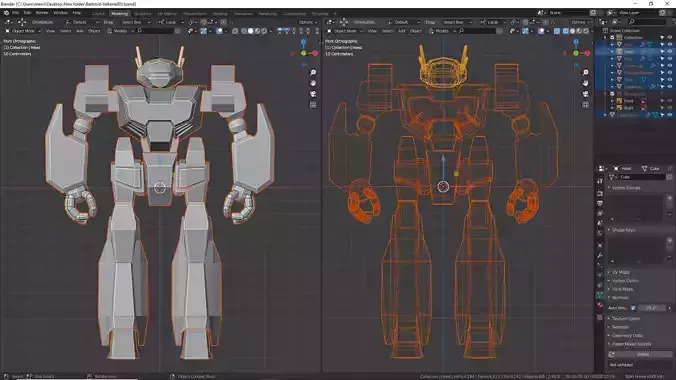Image resolution: width=676 pixels, height=380 pixels.
Task: Open View menu in left viewport header
Action: tap(50, 31)
